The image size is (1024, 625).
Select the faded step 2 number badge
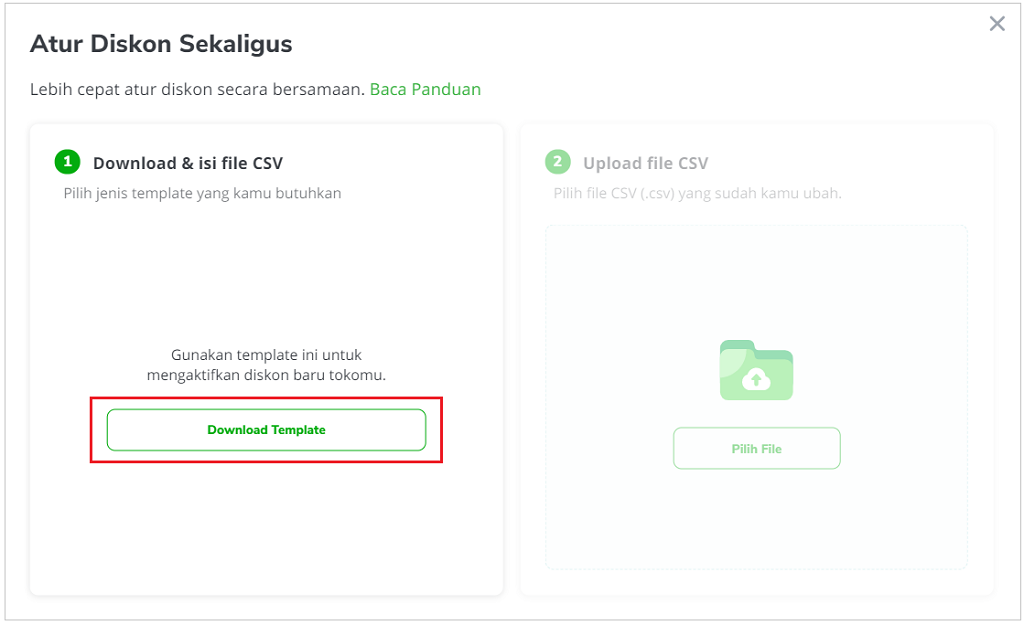coord(558,161)
